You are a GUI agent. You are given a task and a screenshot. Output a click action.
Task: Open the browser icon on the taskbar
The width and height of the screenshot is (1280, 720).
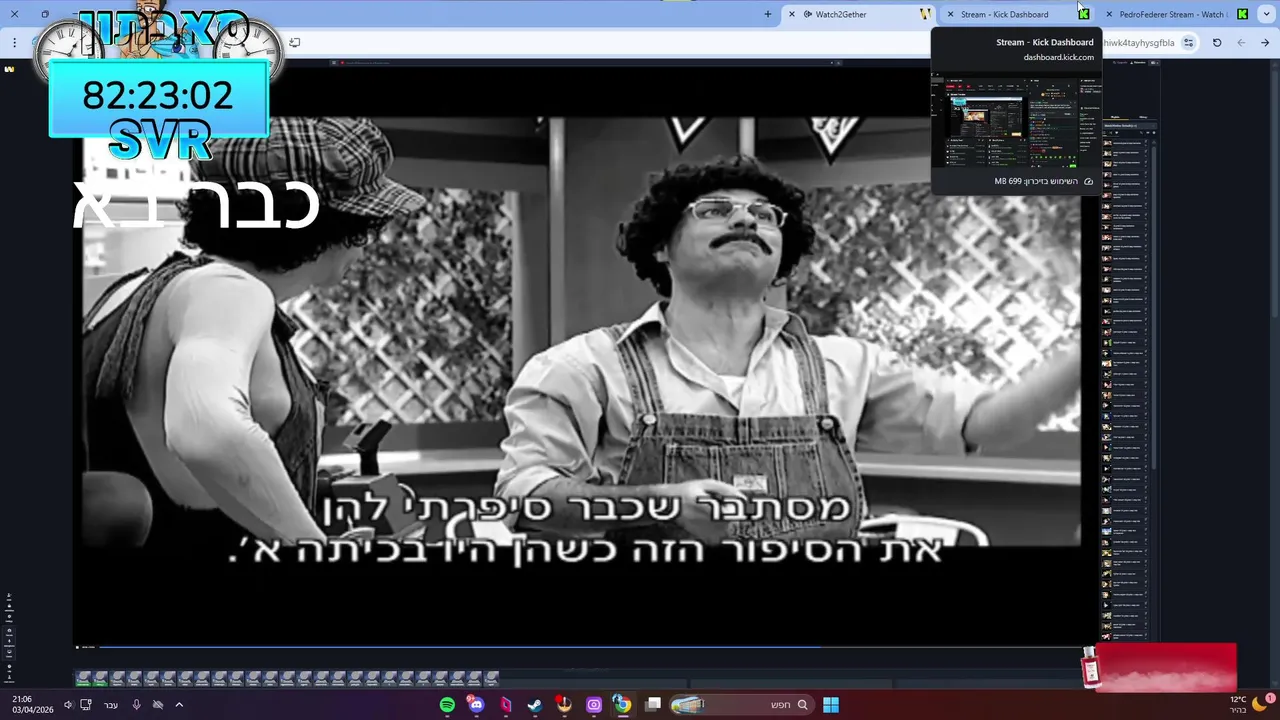[x=623, y=705]
